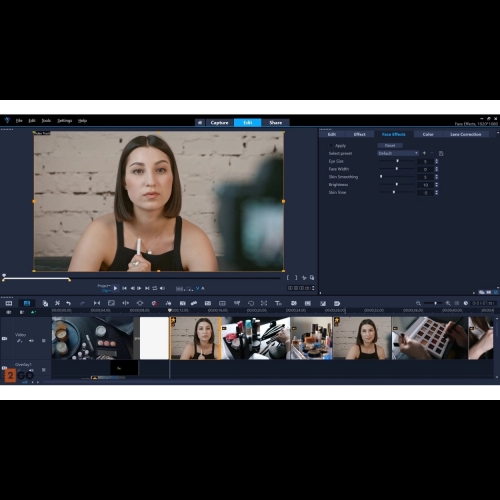The image size is (500, 500).
Task: Switch to the Lens Correction tab
Action: point(466,134)
